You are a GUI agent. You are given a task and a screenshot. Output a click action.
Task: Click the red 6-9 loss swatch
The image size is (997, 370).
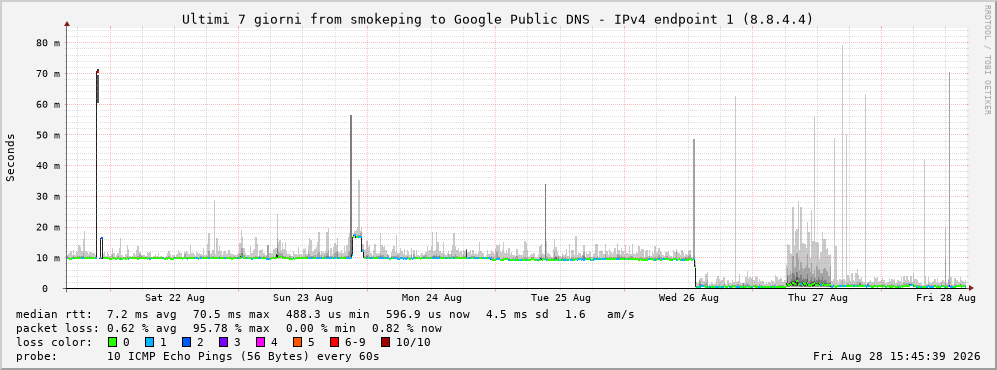pyautogui.click(x=334, y=342)
